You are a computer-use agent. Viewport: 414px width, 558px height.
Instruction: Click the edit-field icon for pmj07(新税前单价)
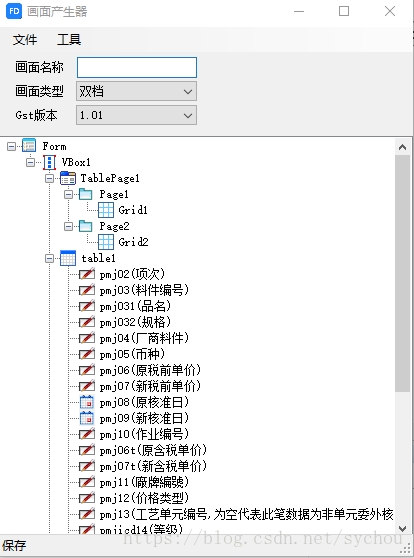[87, 386]
